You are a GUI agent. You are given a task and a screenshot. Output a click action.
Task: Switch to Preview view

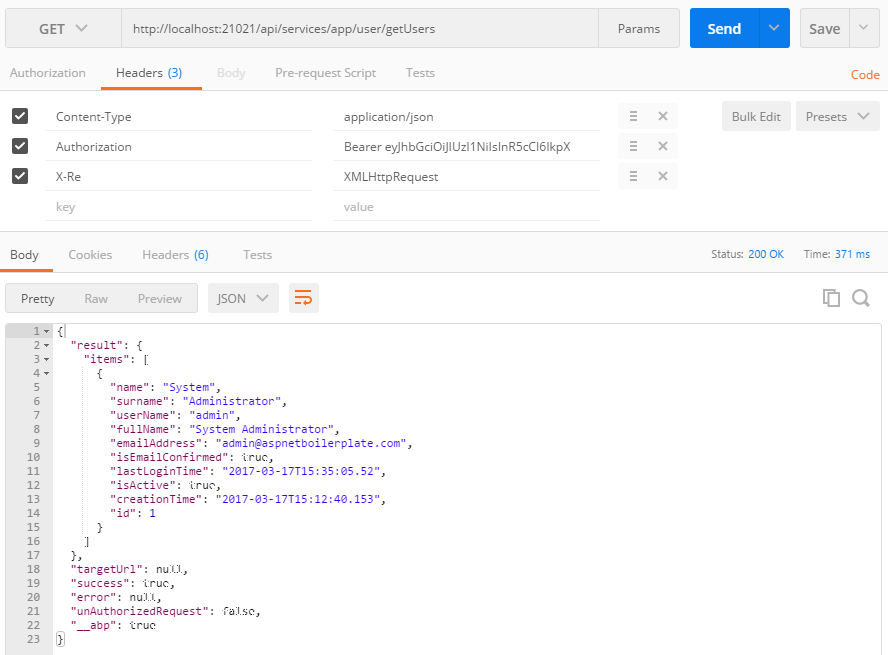(x=160, y=298)
